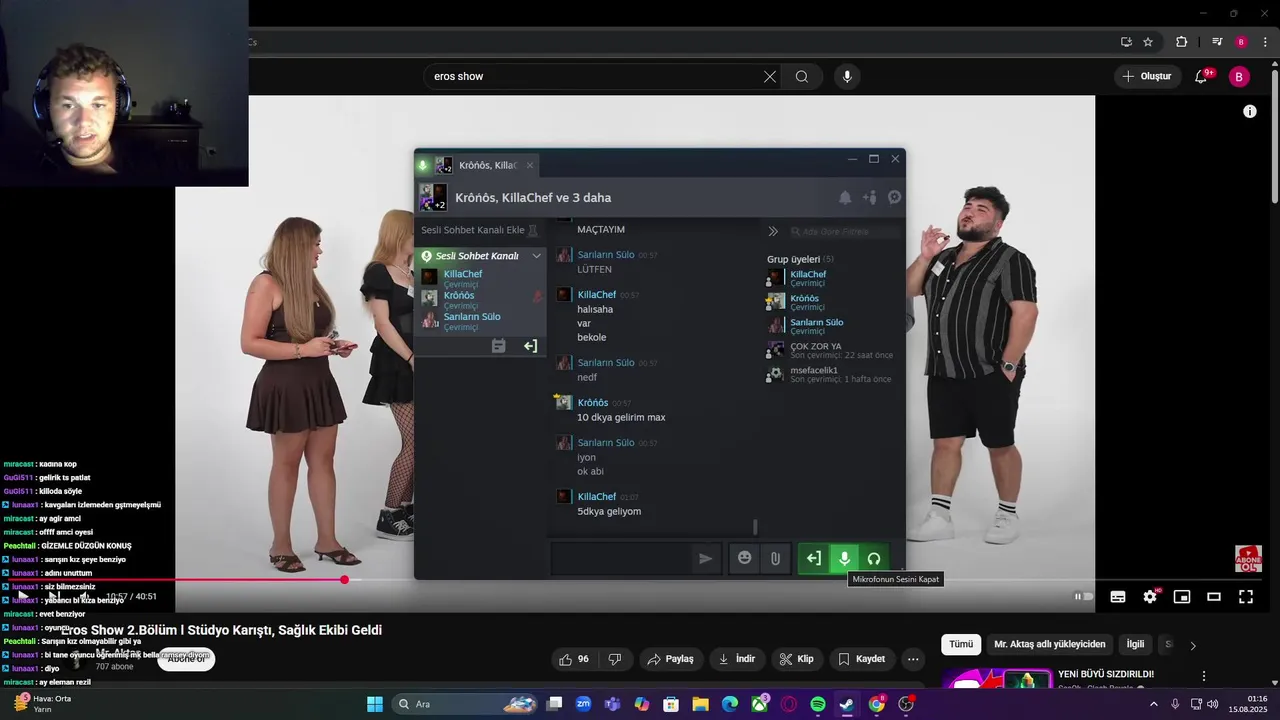Open group chat notification bell settings
This screenshot has height=720, width=1280.
(845, 197)
